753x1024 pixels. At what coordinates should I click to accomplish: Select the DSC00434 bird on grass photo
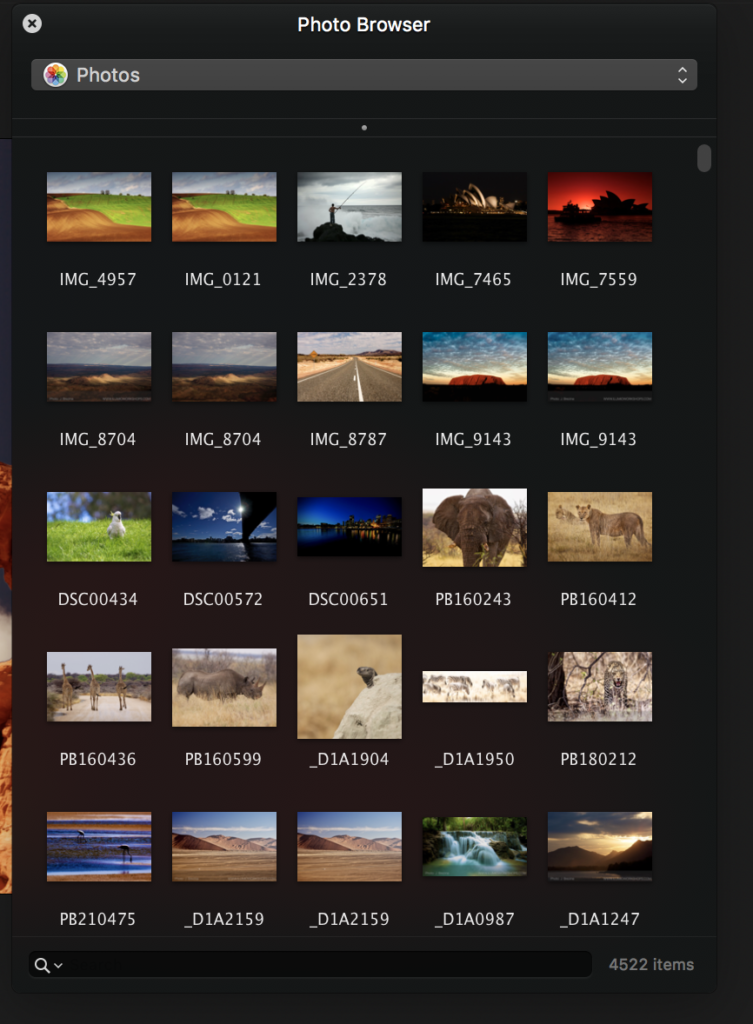pyautogui.click(x=99, y=527)
